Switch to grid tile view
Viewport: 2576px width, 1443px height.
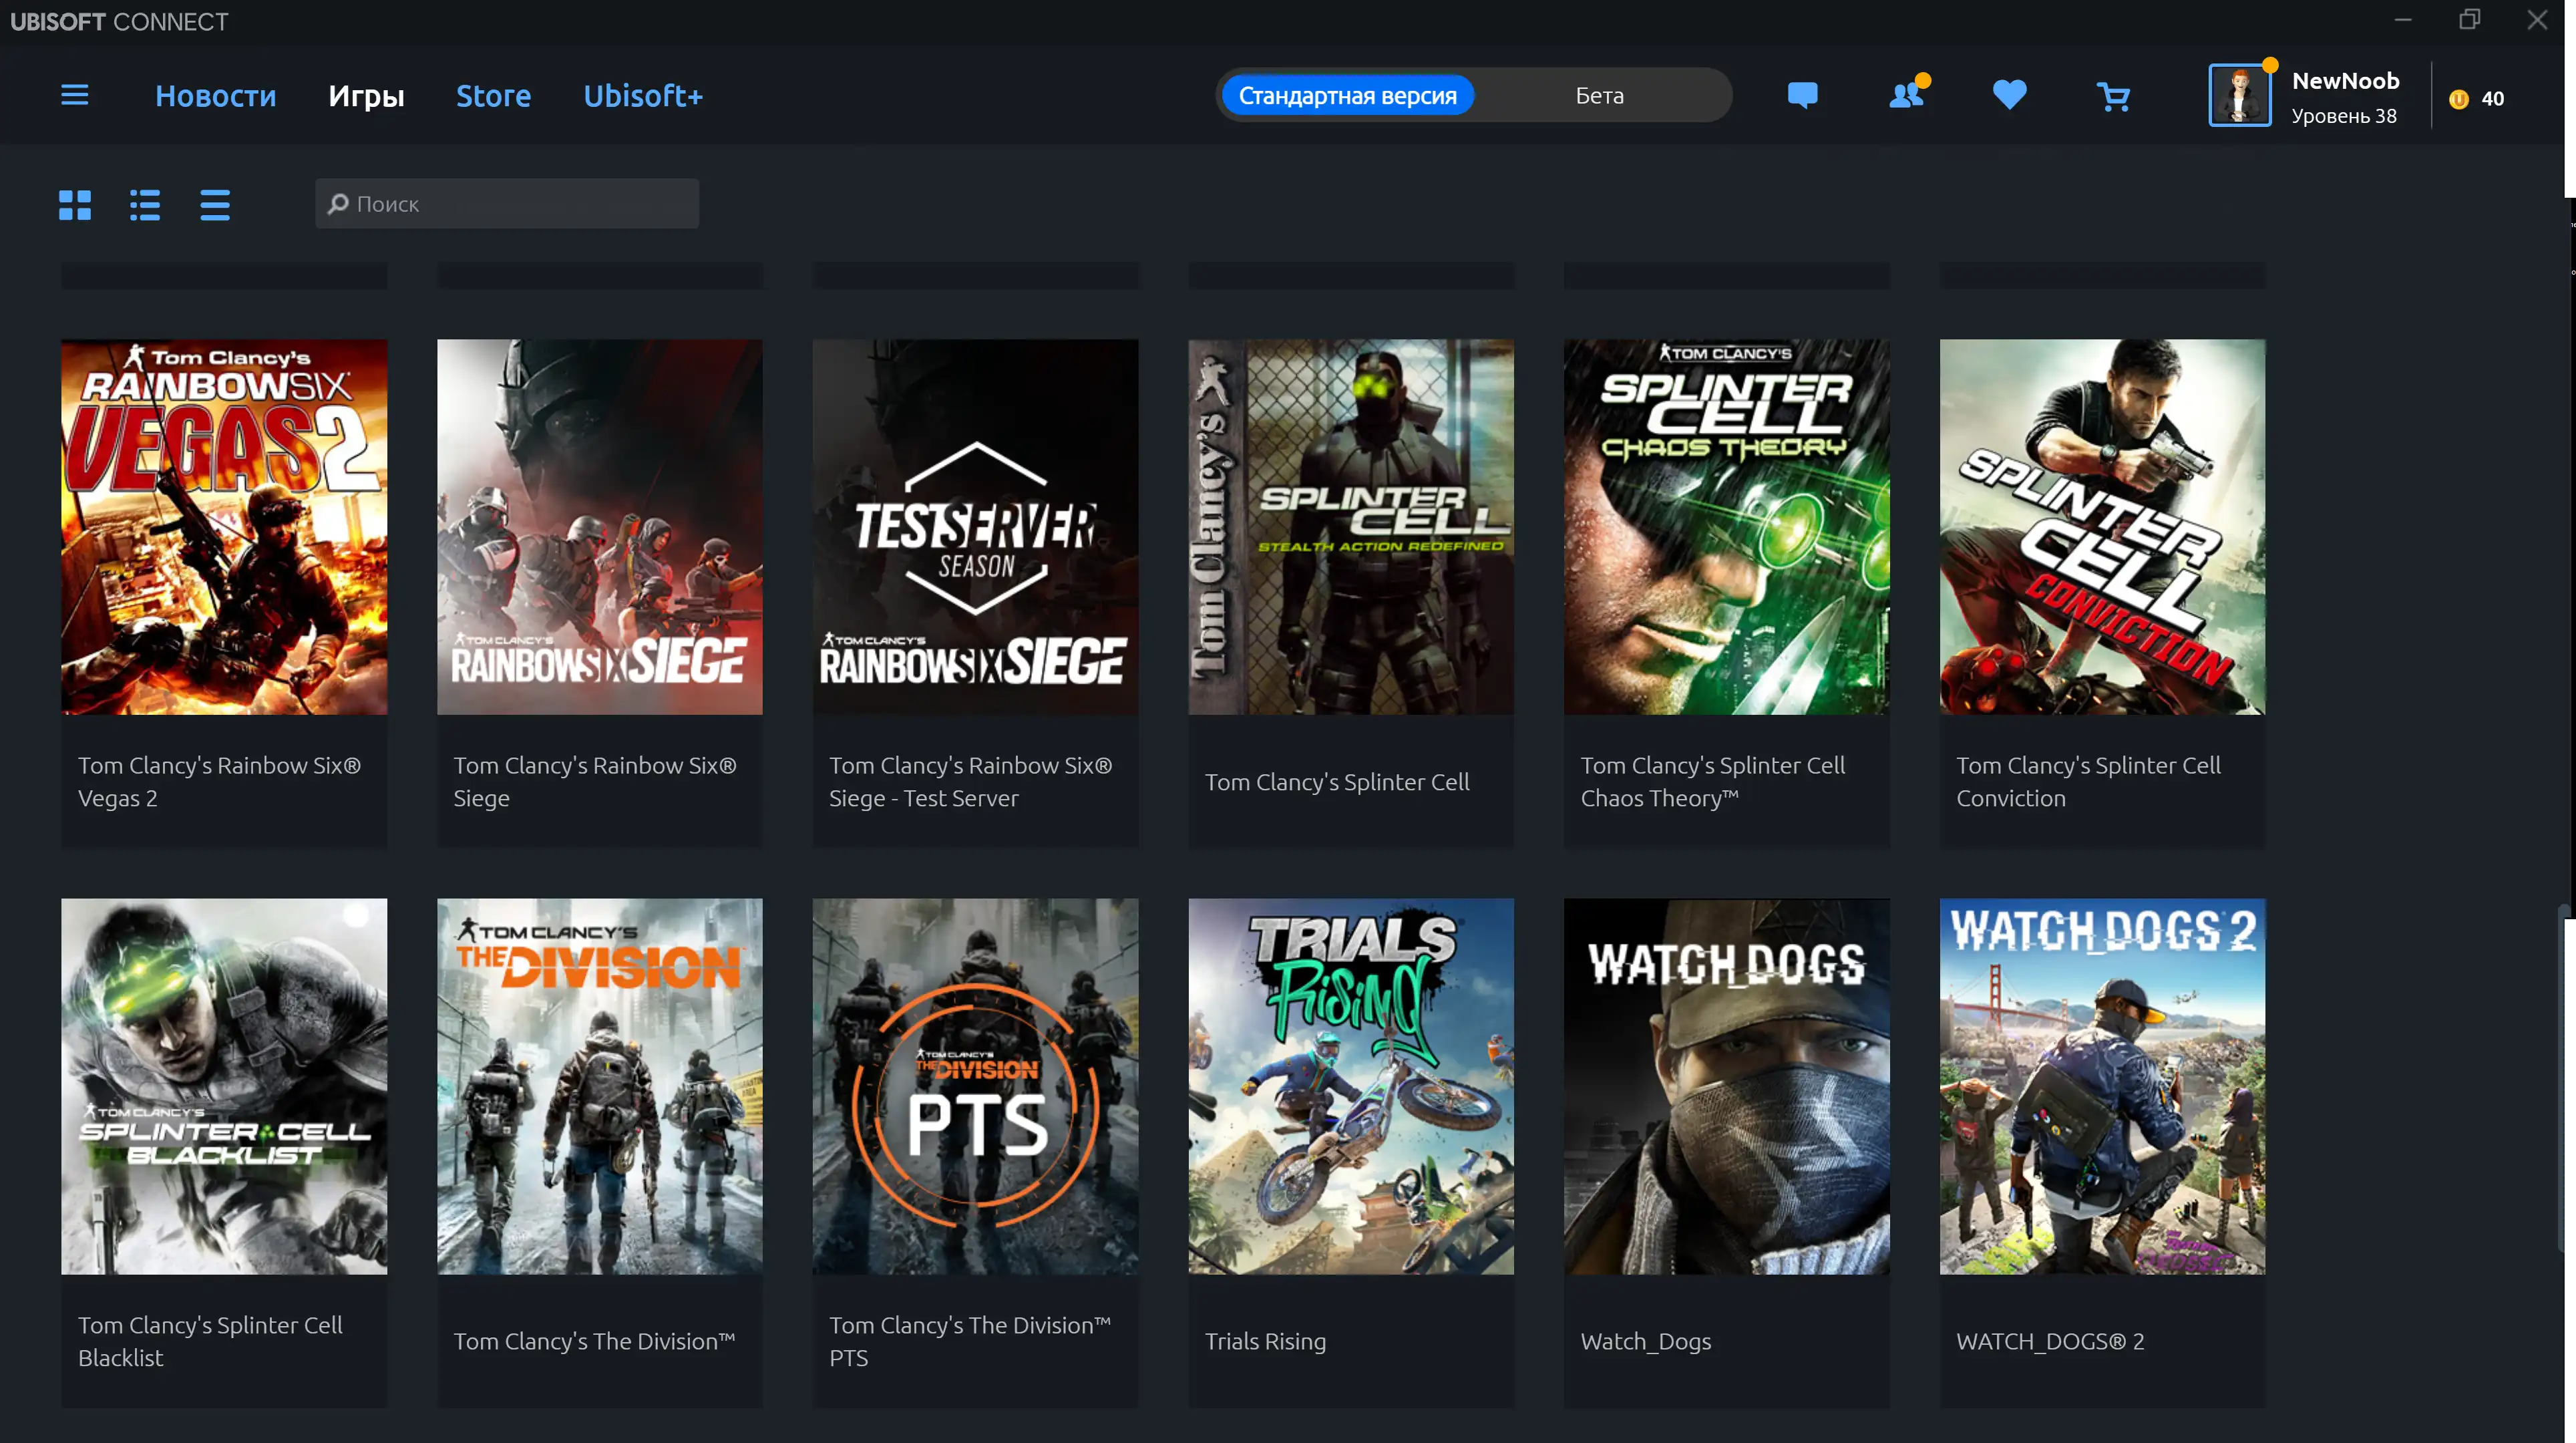pyautogui.click(x=75, y=205)
